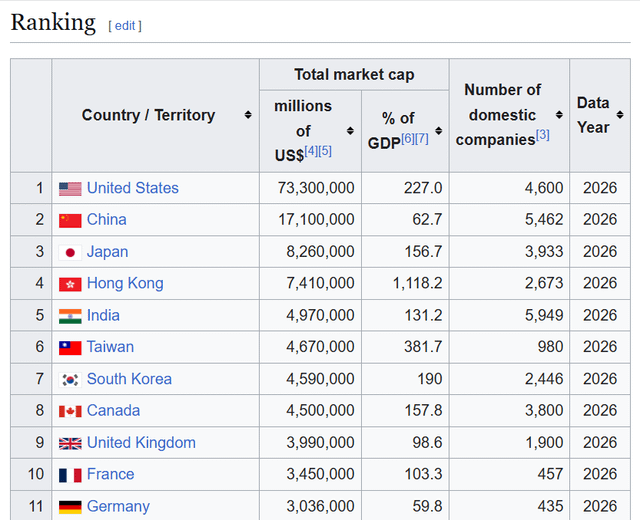Click the Canada flag icon
Image resolution: width=640 pixels, height=520 pixels.
[70, 411]
